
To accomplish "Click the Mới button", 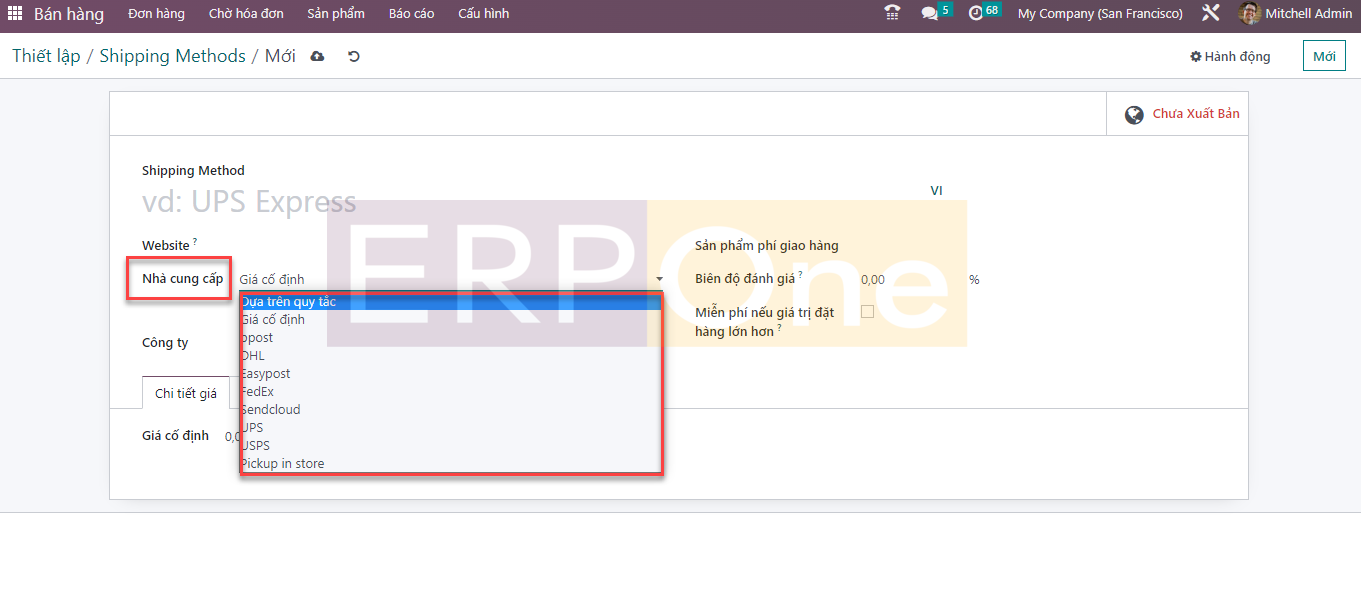I will click(x=1324, y=57).
